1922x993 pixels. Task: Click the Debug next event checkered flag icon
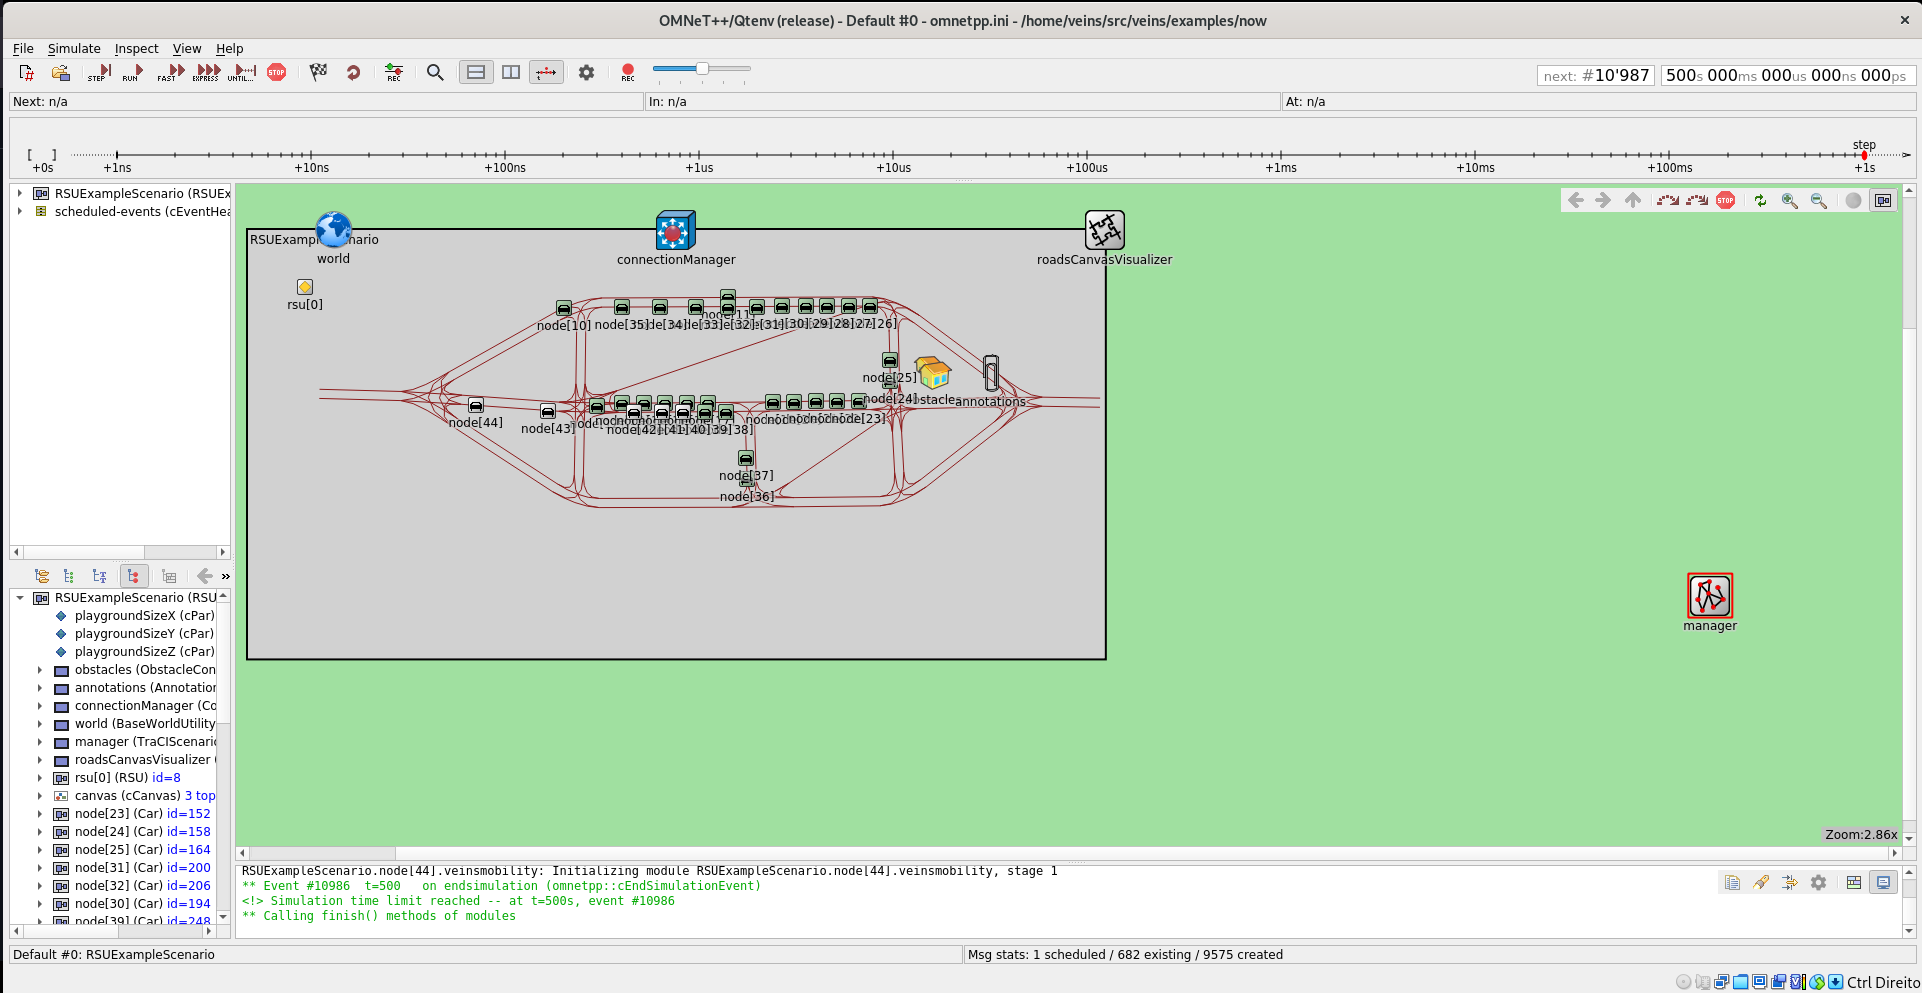pyautogui.click(x=318, y=72)
